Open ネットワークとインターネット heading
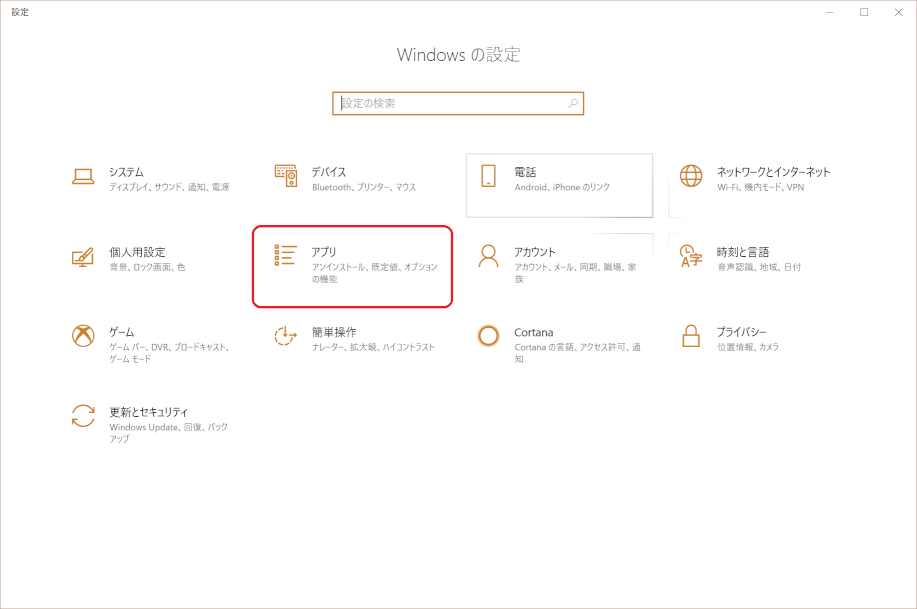Viewport: 917px width, 609px height. coord(774,172)
